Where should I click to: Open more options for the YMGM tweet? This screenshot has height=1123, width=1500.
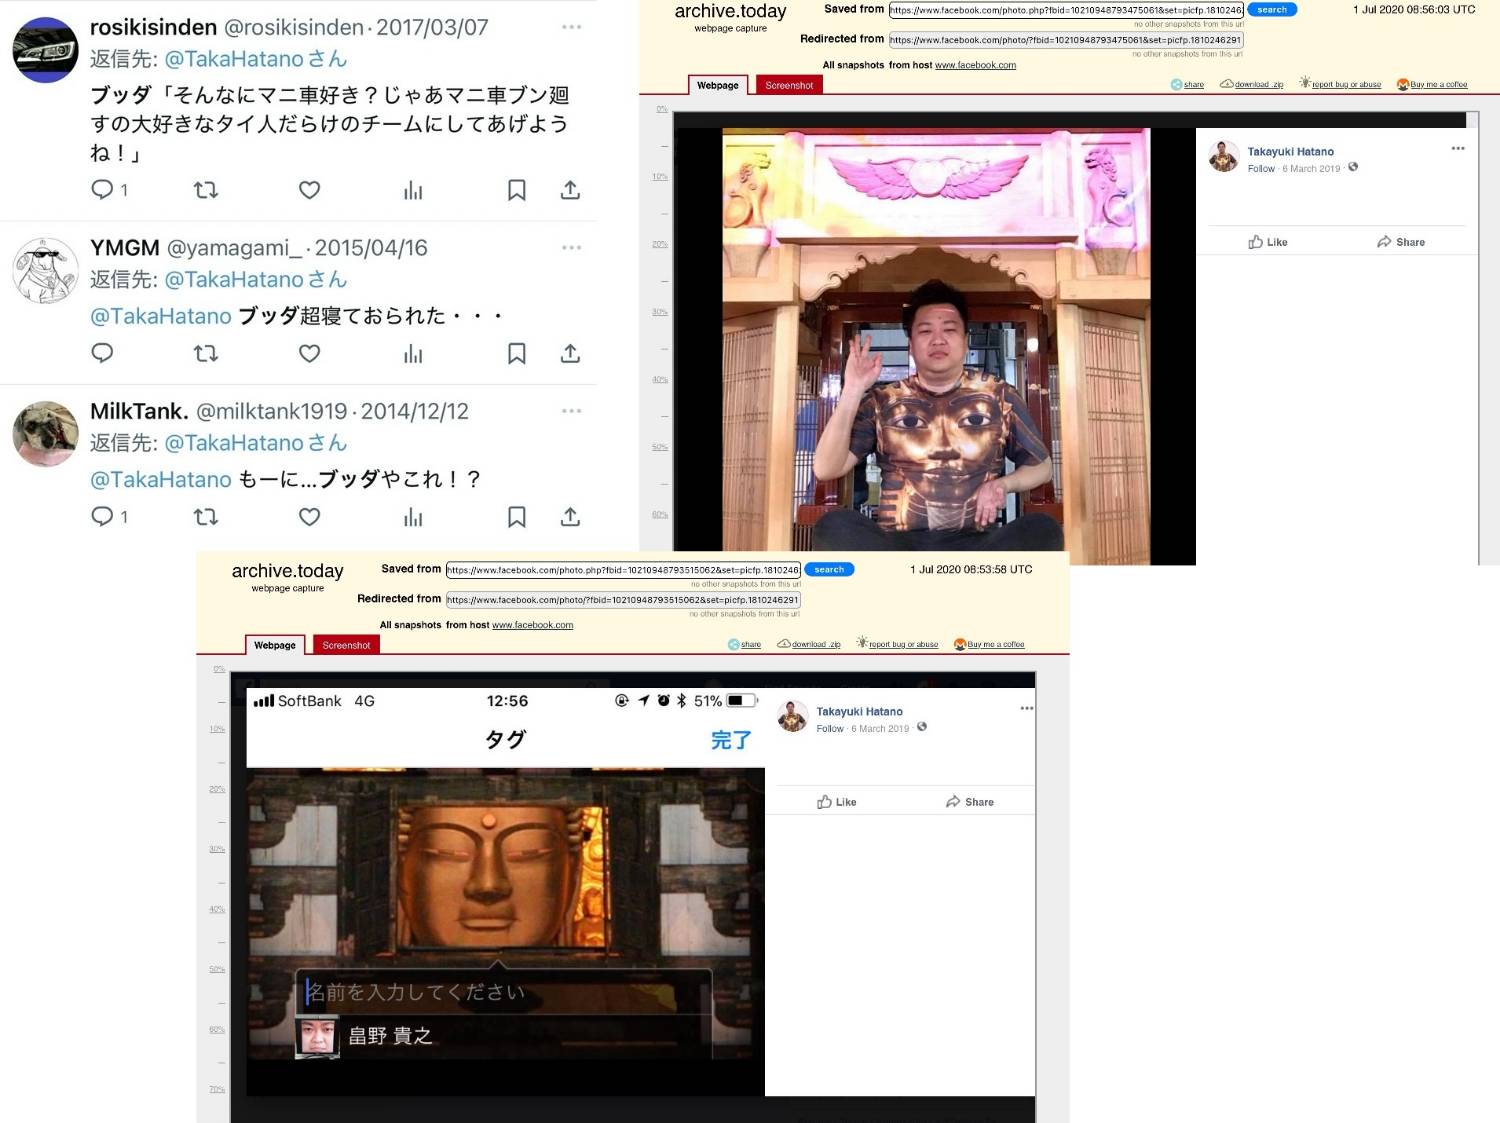[x=571, y=247]
